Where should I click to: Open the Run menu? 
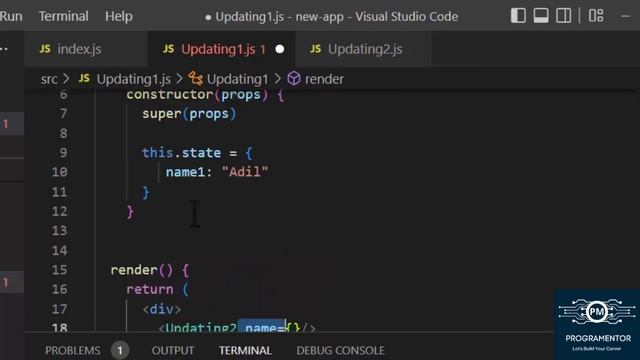point(11,16)
